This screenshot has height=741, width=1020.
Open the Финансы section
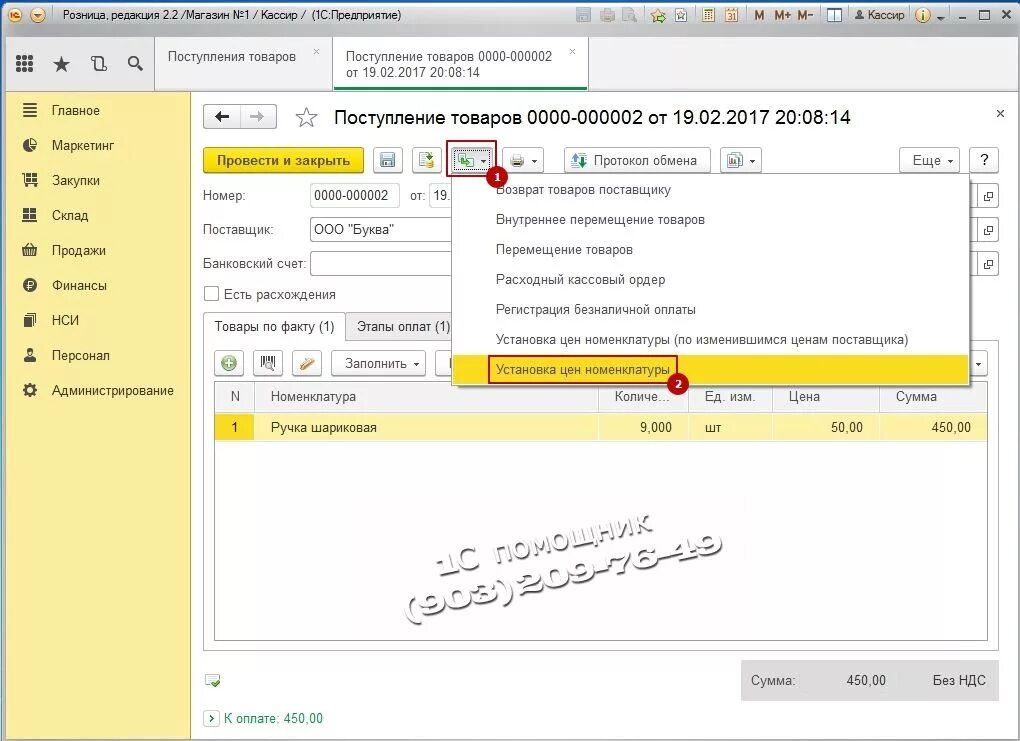pos(79,286)
